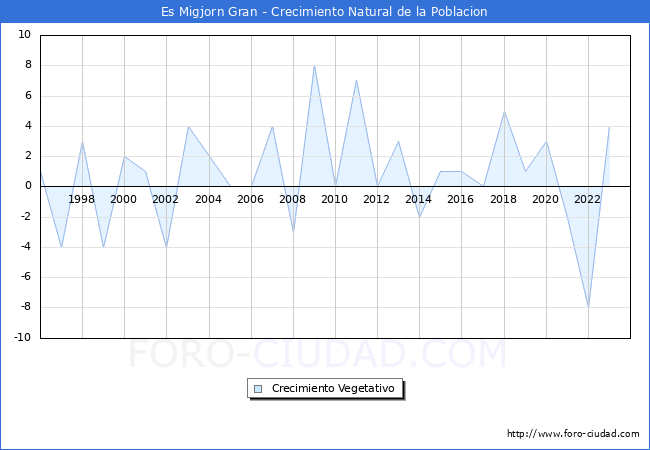Click the y-axis value 6

(x=28, y=95)
